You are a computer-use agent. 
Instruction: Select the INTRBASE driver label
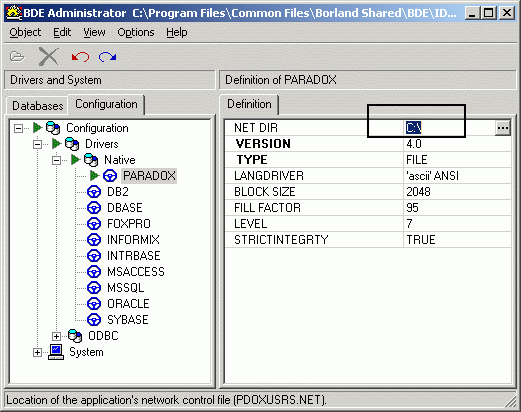pos(133,256)
